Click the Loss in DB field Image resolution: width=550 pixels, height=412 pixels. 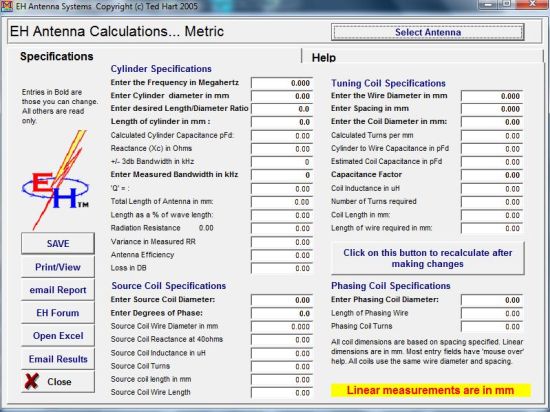click(282, 268)
